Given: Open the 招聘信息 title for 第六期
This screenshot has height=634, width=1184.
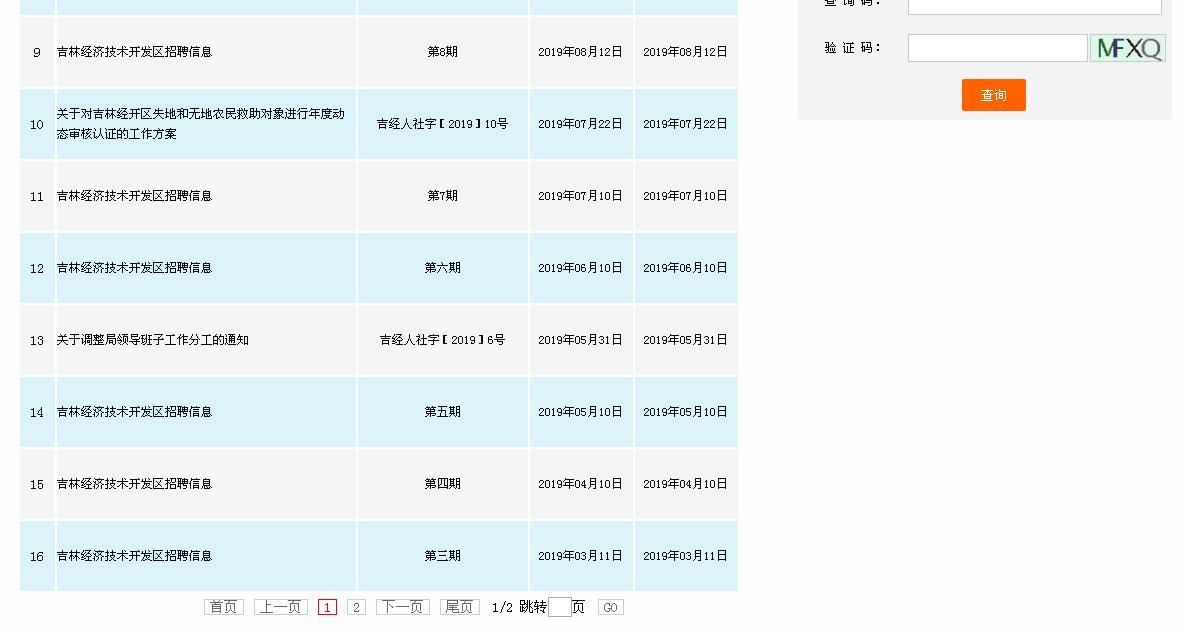Looking at the screenshot, I should pos(134,268).
